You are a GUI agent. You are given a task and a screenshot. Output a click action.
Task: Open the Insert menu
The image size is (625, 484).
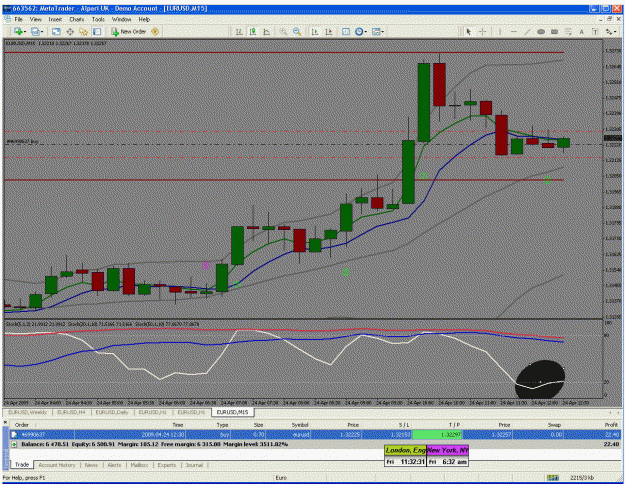pyautogui.click(x=55, y=19)
